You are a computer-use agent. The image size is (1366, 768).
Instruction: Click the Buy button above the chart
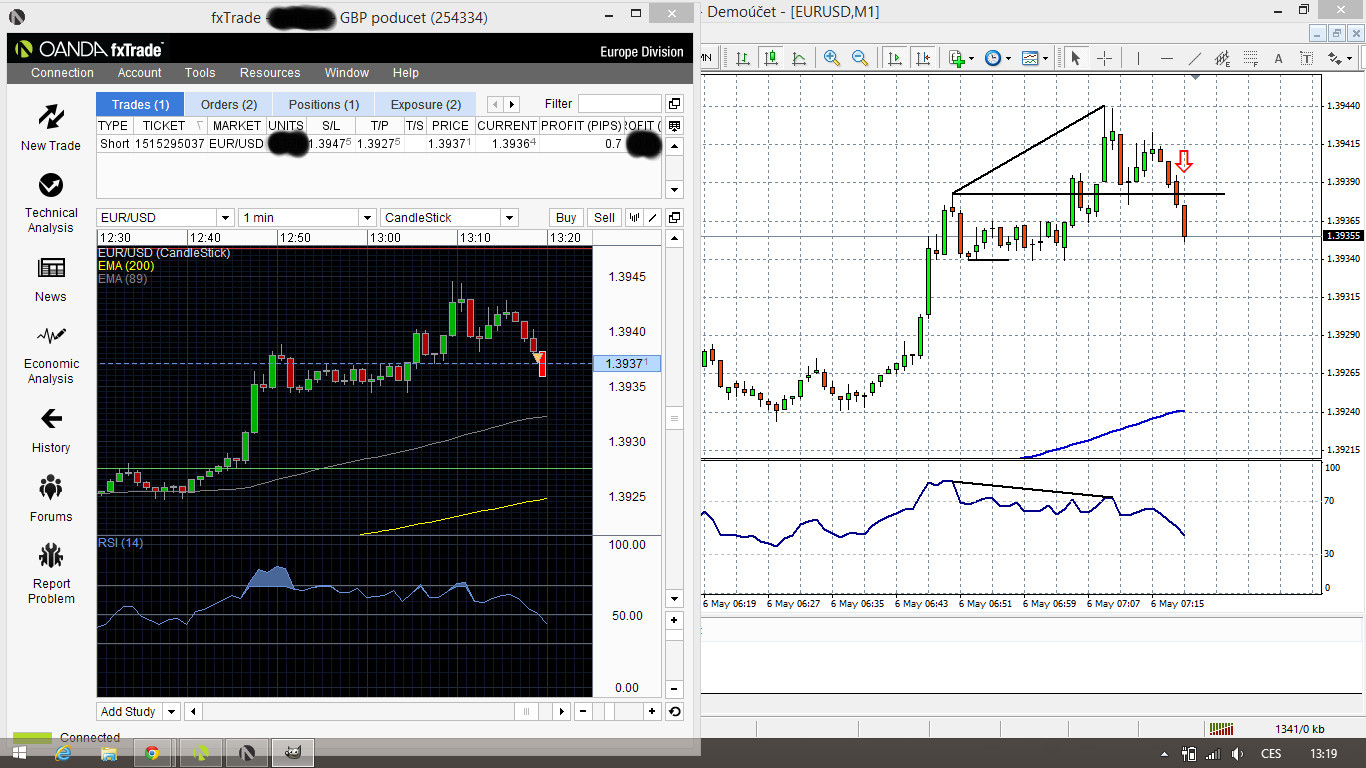coord(566,217)
